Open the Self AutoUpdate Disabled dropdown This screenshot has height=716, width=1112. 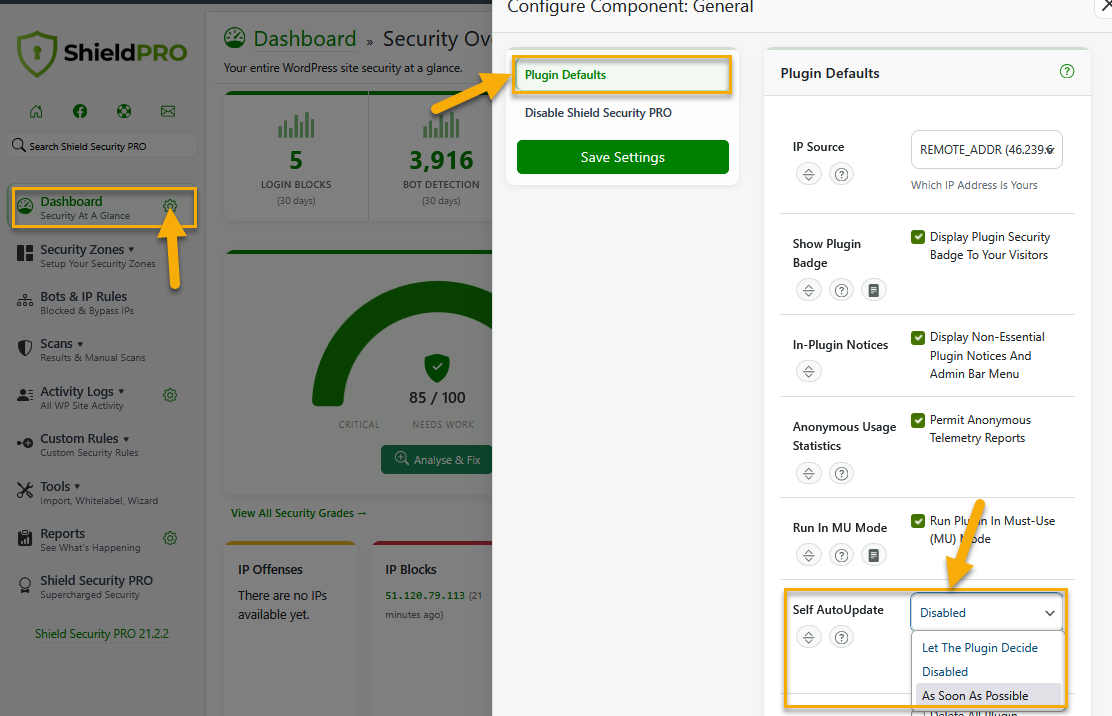click(986, 612)
